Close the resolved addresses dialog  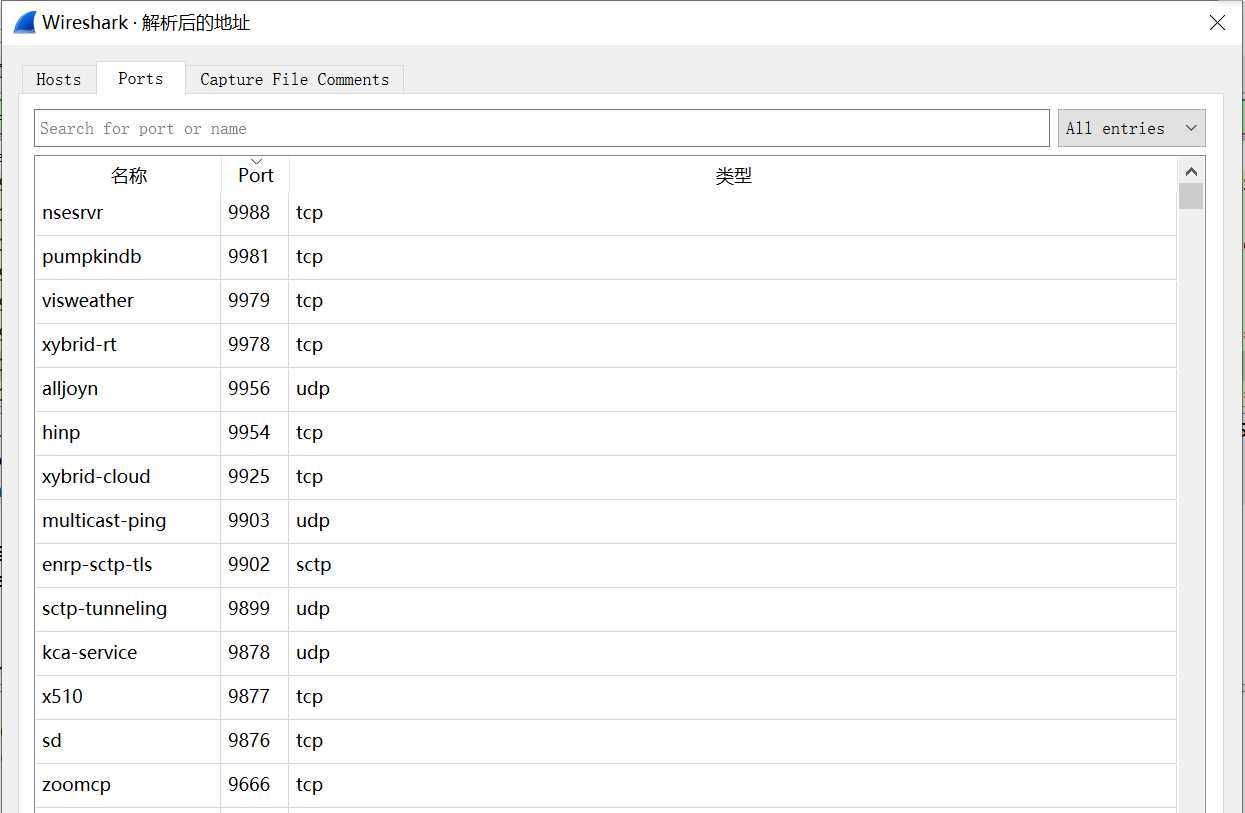1217,22
